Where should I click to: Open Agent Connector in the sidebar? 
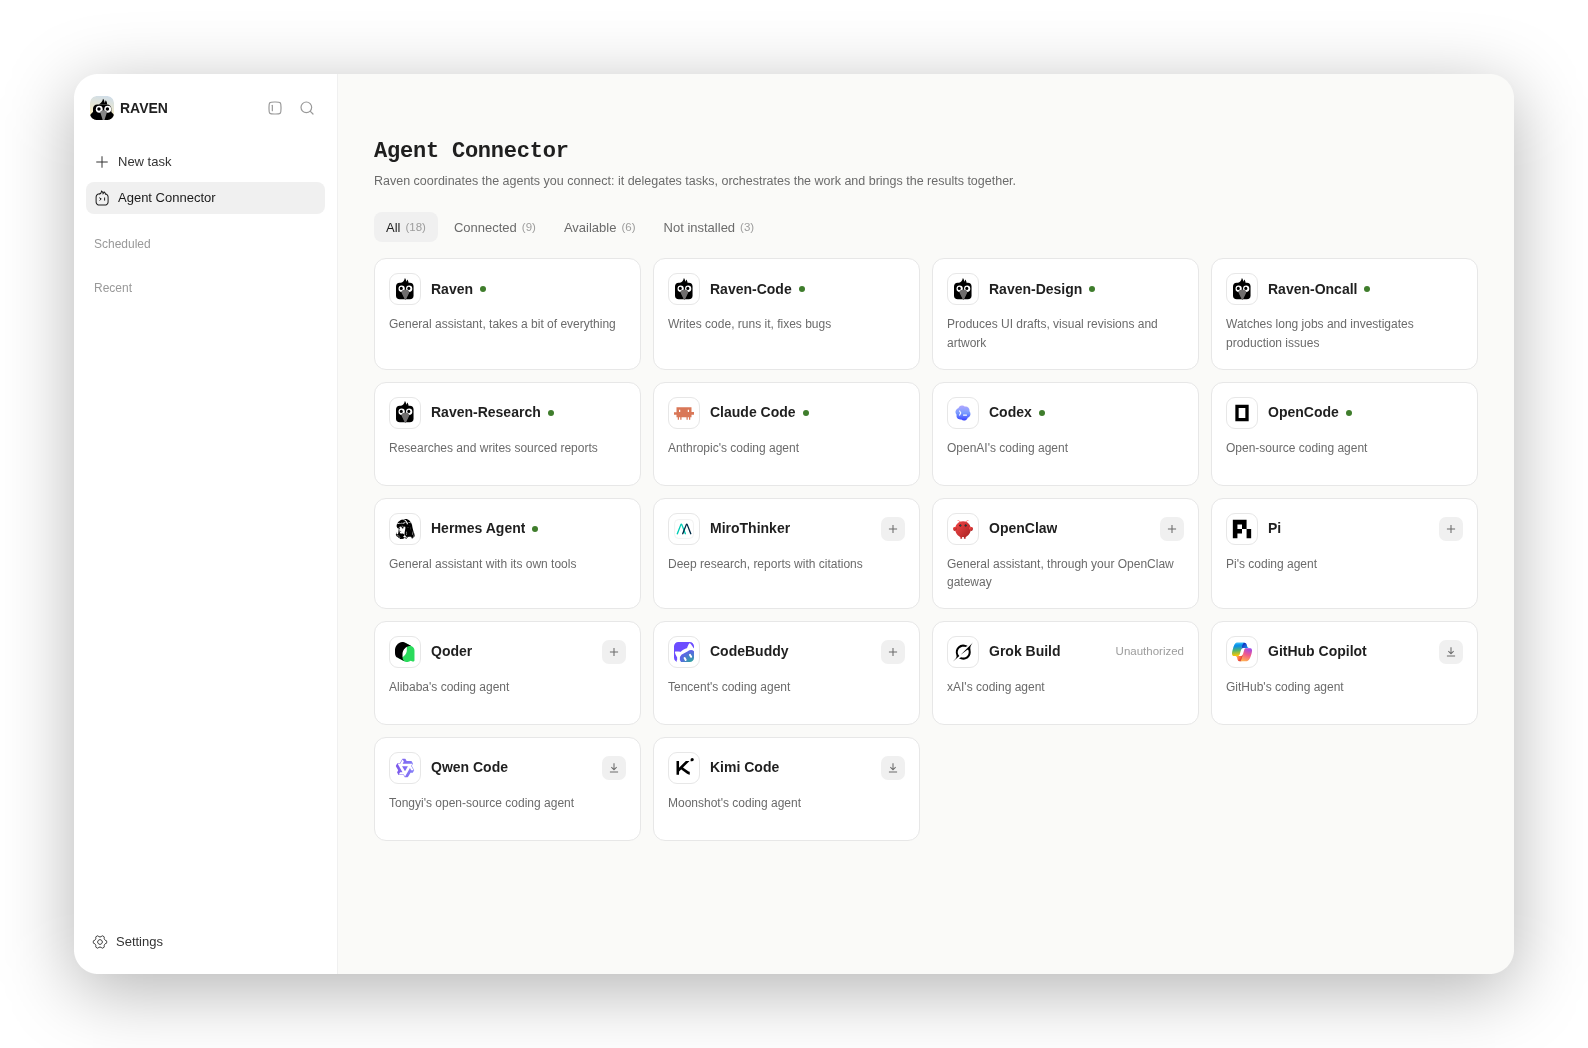[x=205, y=198]
